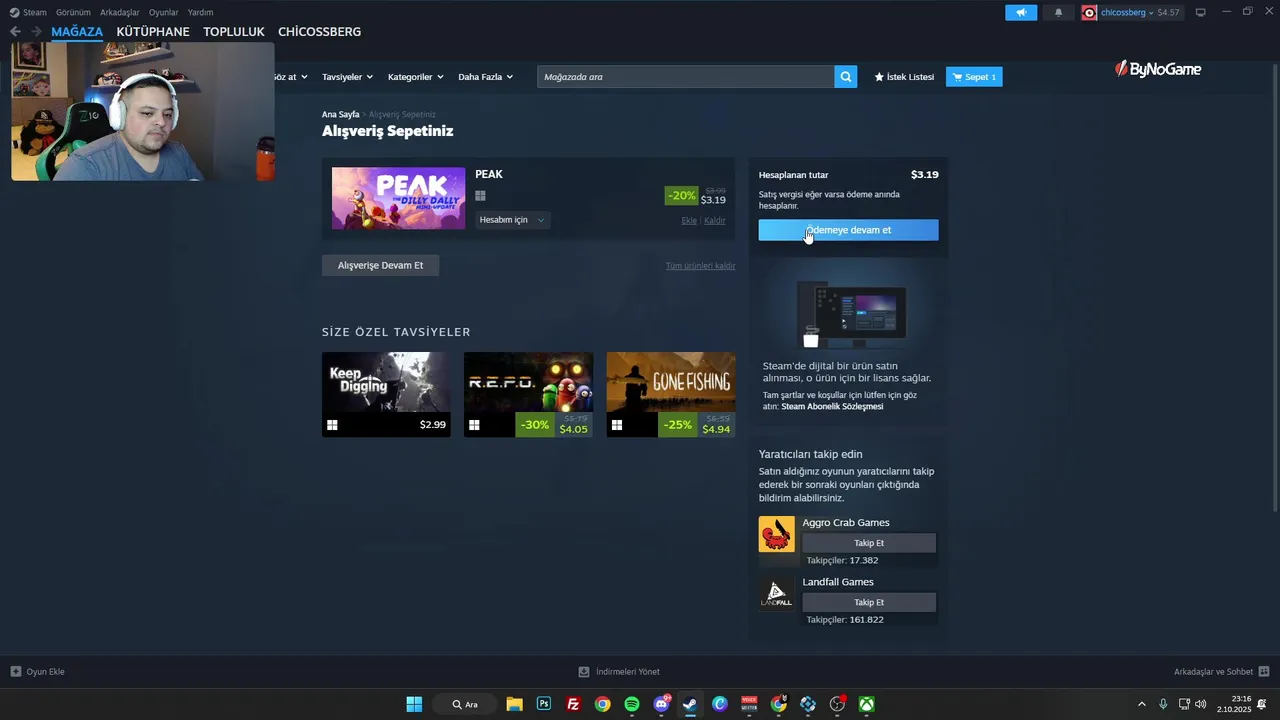
Task: Click the announcements megaphone button
Action: pos(1021,12)
